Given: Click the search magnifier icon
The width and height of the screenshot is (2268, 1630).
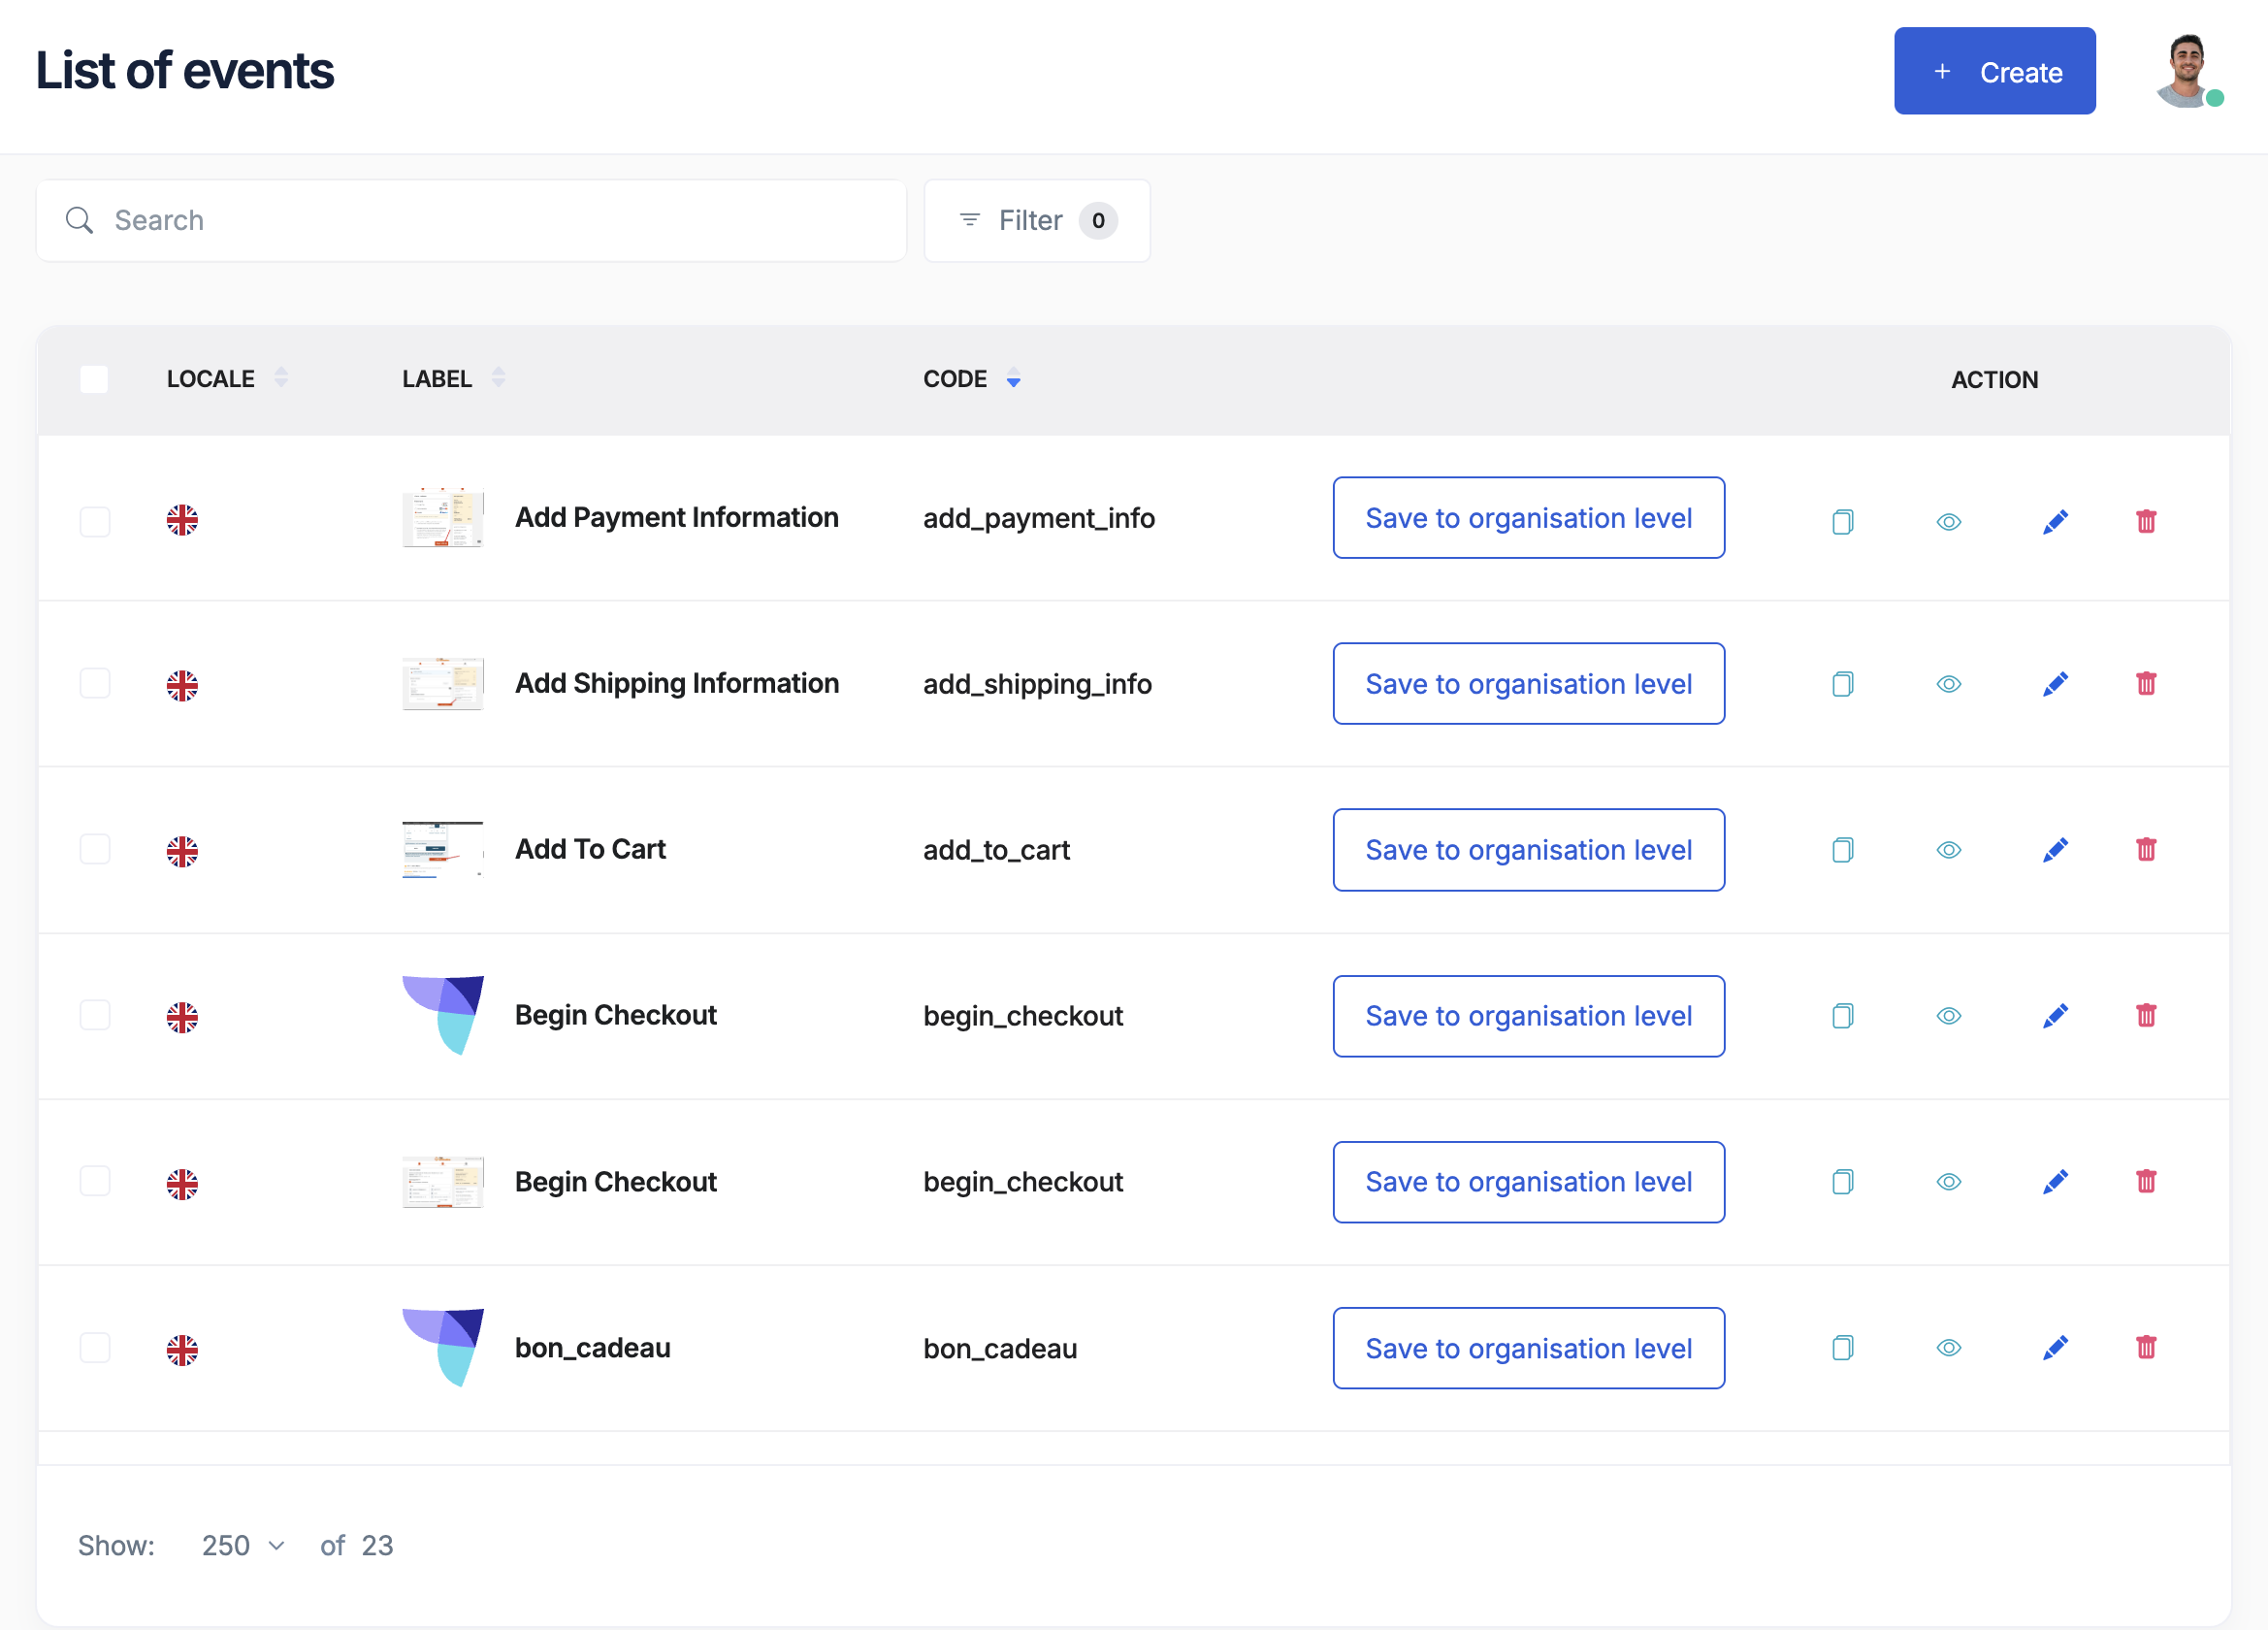Looking at the screenshot, I should [80, 220].
